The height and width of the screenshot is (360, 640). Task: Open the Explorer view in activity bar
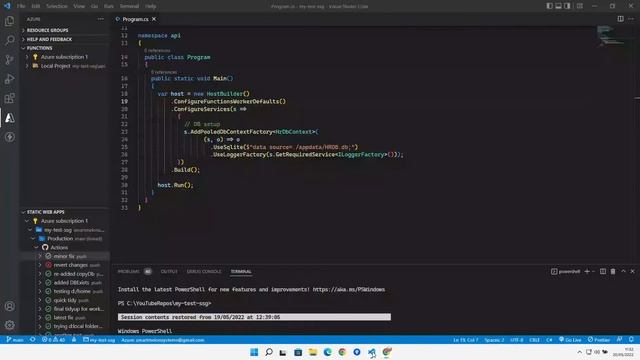(x=9, y=21)
